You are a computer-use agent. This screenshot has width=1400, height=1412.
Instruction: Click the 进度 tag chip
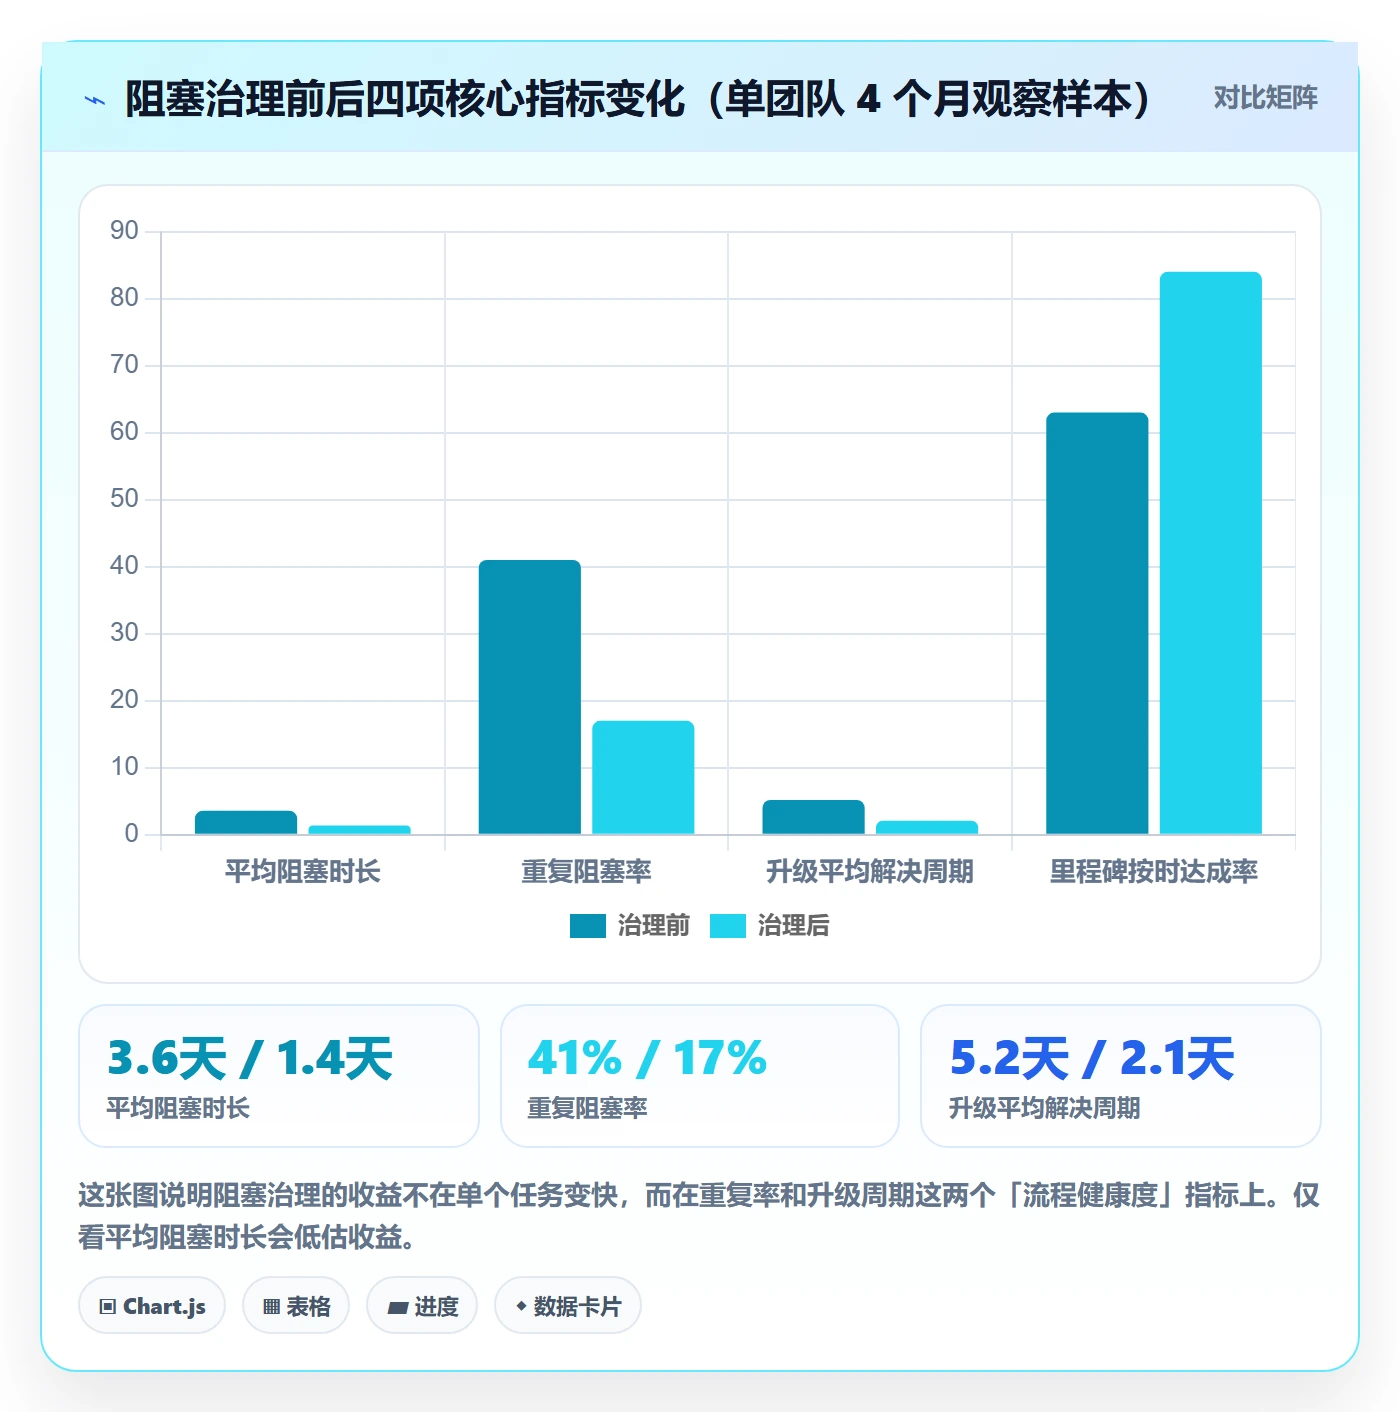(422, 1306)
